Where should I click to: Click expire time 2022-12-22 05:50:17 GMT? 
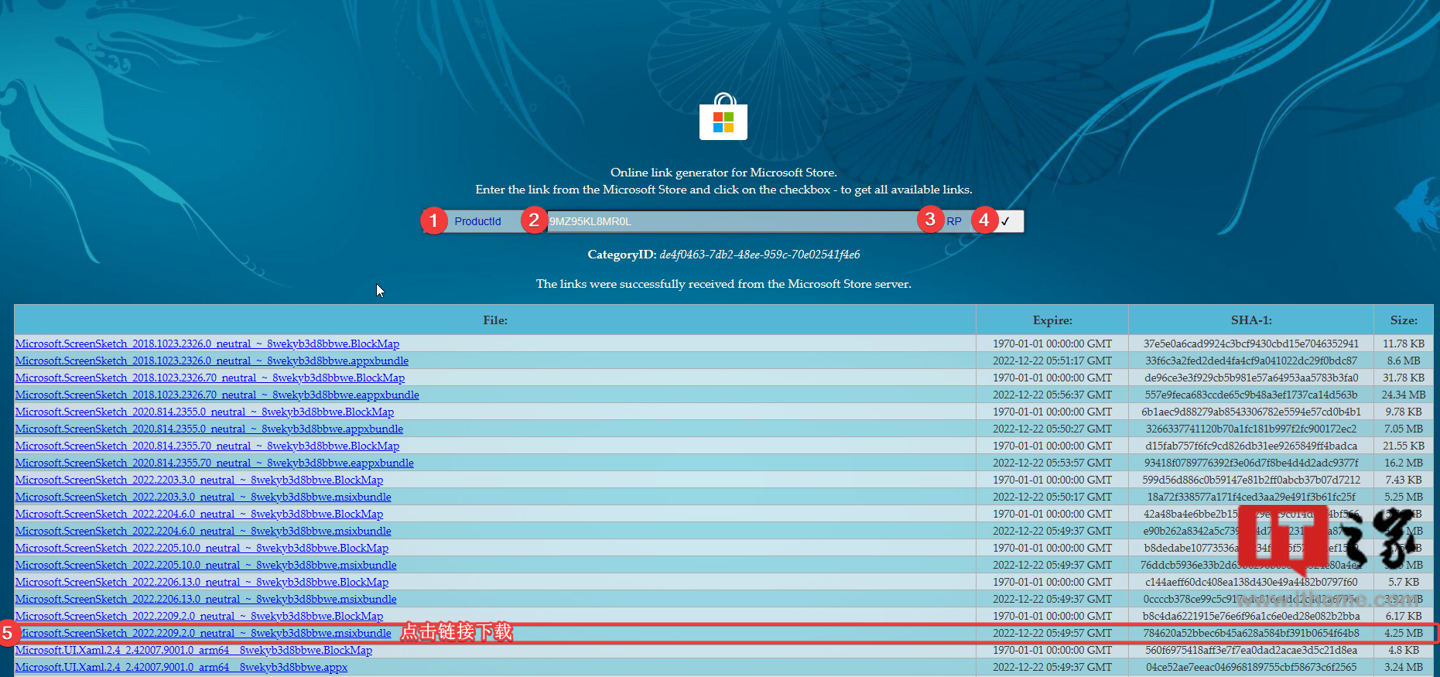[x=1052, y=497]
